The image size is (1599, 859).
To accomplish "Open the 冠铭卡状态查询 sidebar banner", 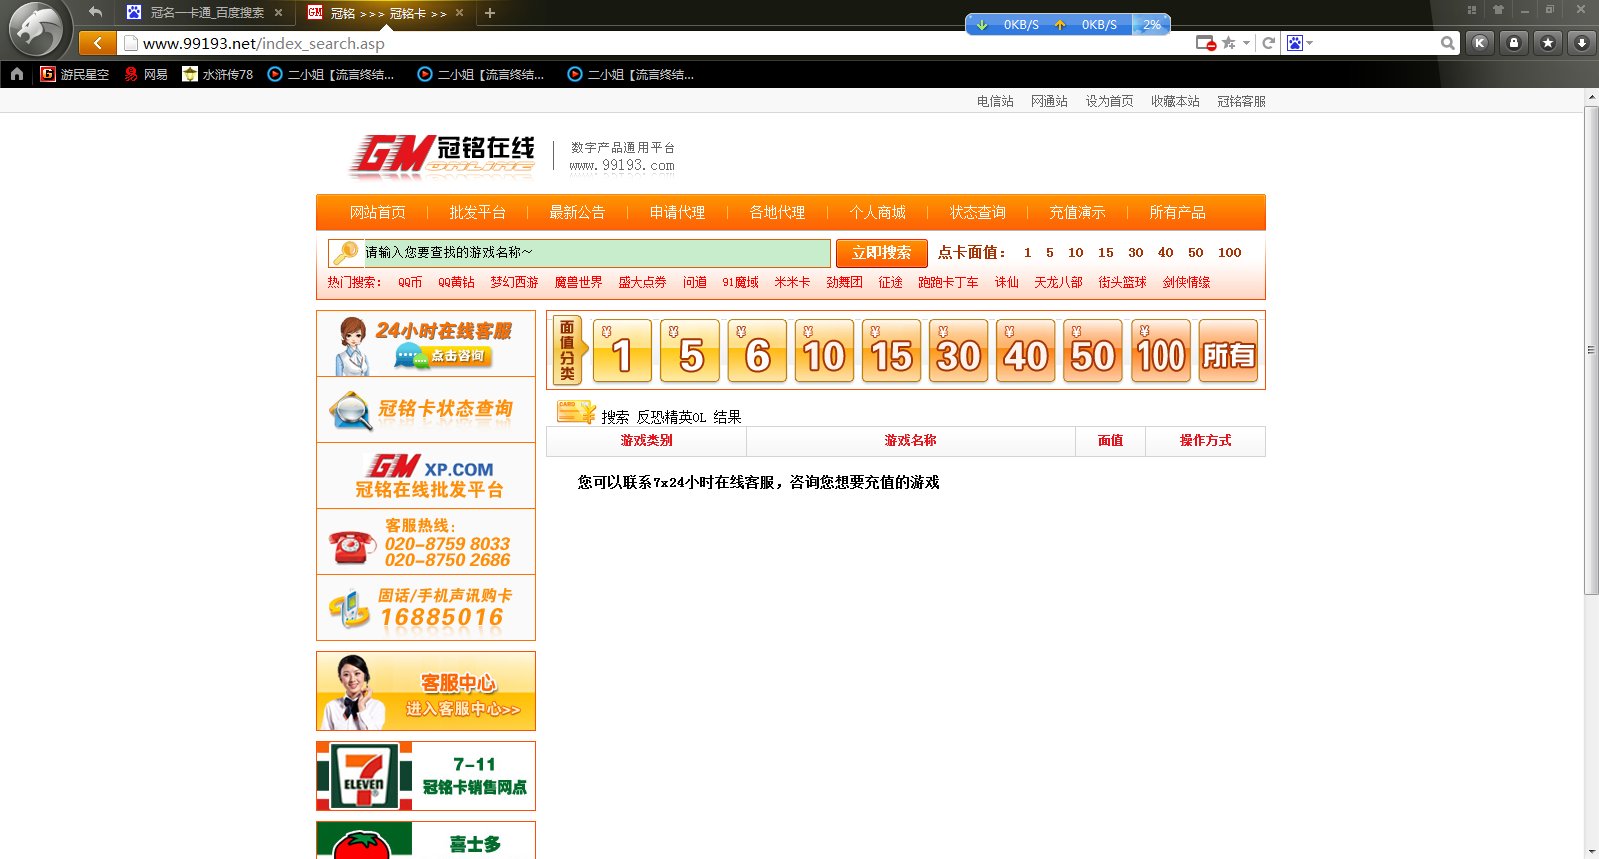I will click(426, 410).
